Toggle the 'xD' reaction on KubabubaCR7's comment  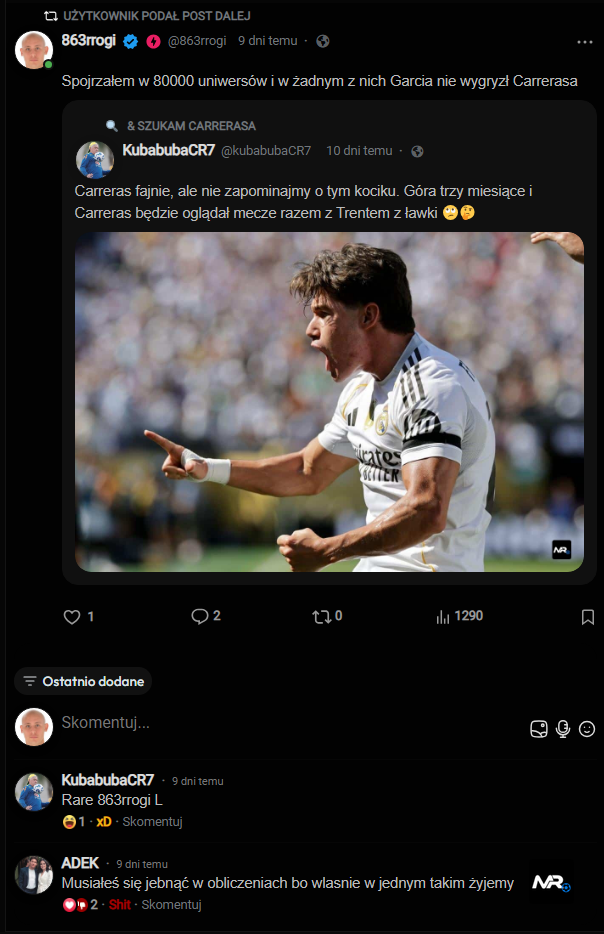(103, 822)
